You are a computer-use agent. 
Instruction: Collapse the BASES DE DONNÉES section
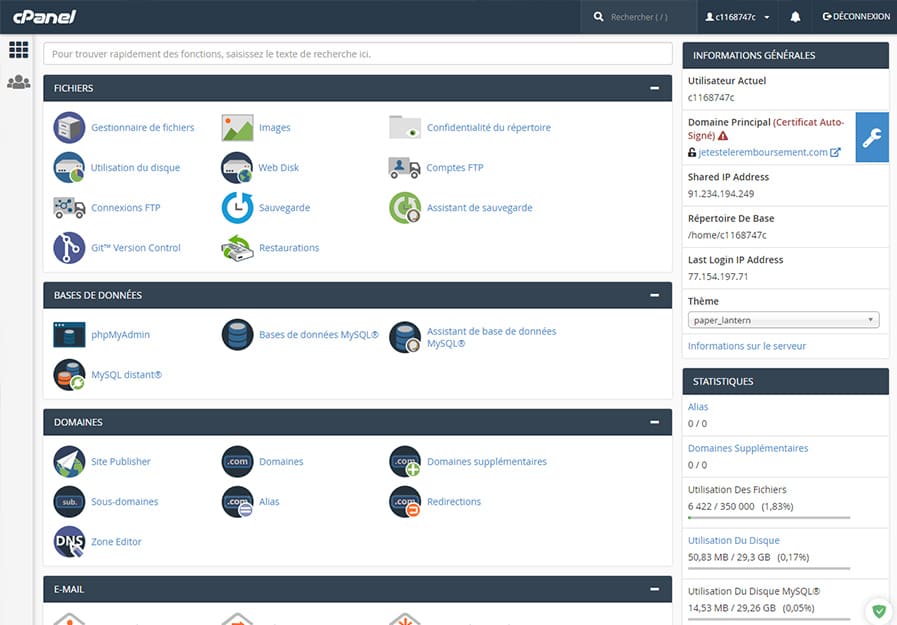[654, 295]
